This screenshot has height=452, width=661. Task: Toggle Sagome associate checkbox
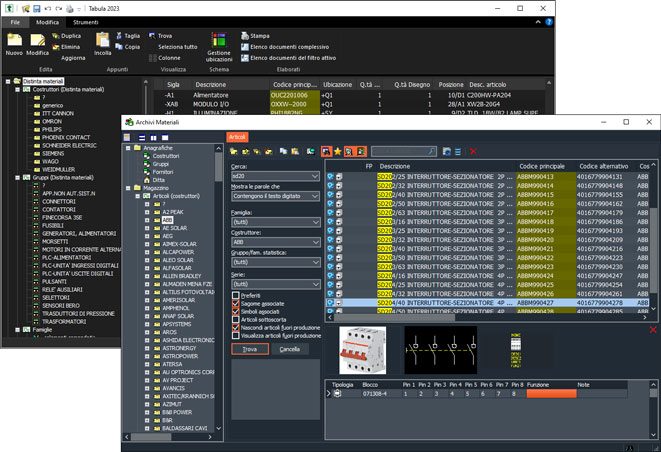point(236,304)
